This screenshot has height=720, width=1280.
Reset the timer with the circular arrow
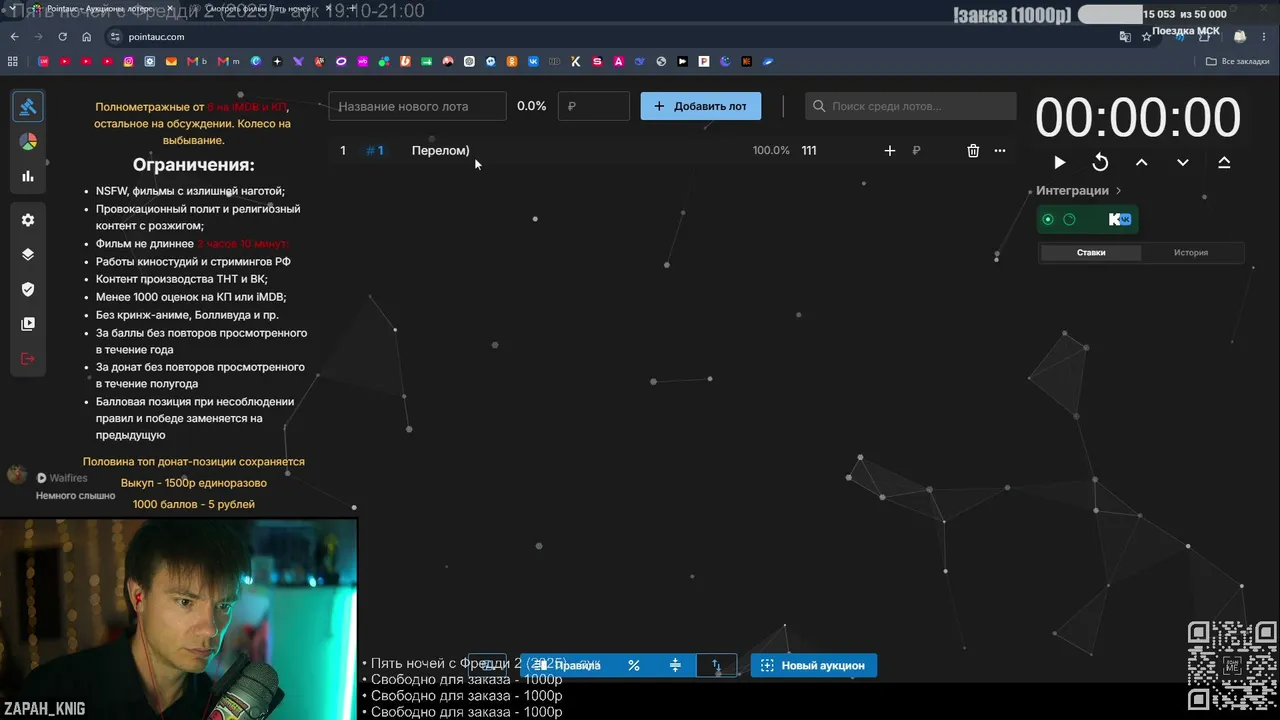click(1101, 163)
